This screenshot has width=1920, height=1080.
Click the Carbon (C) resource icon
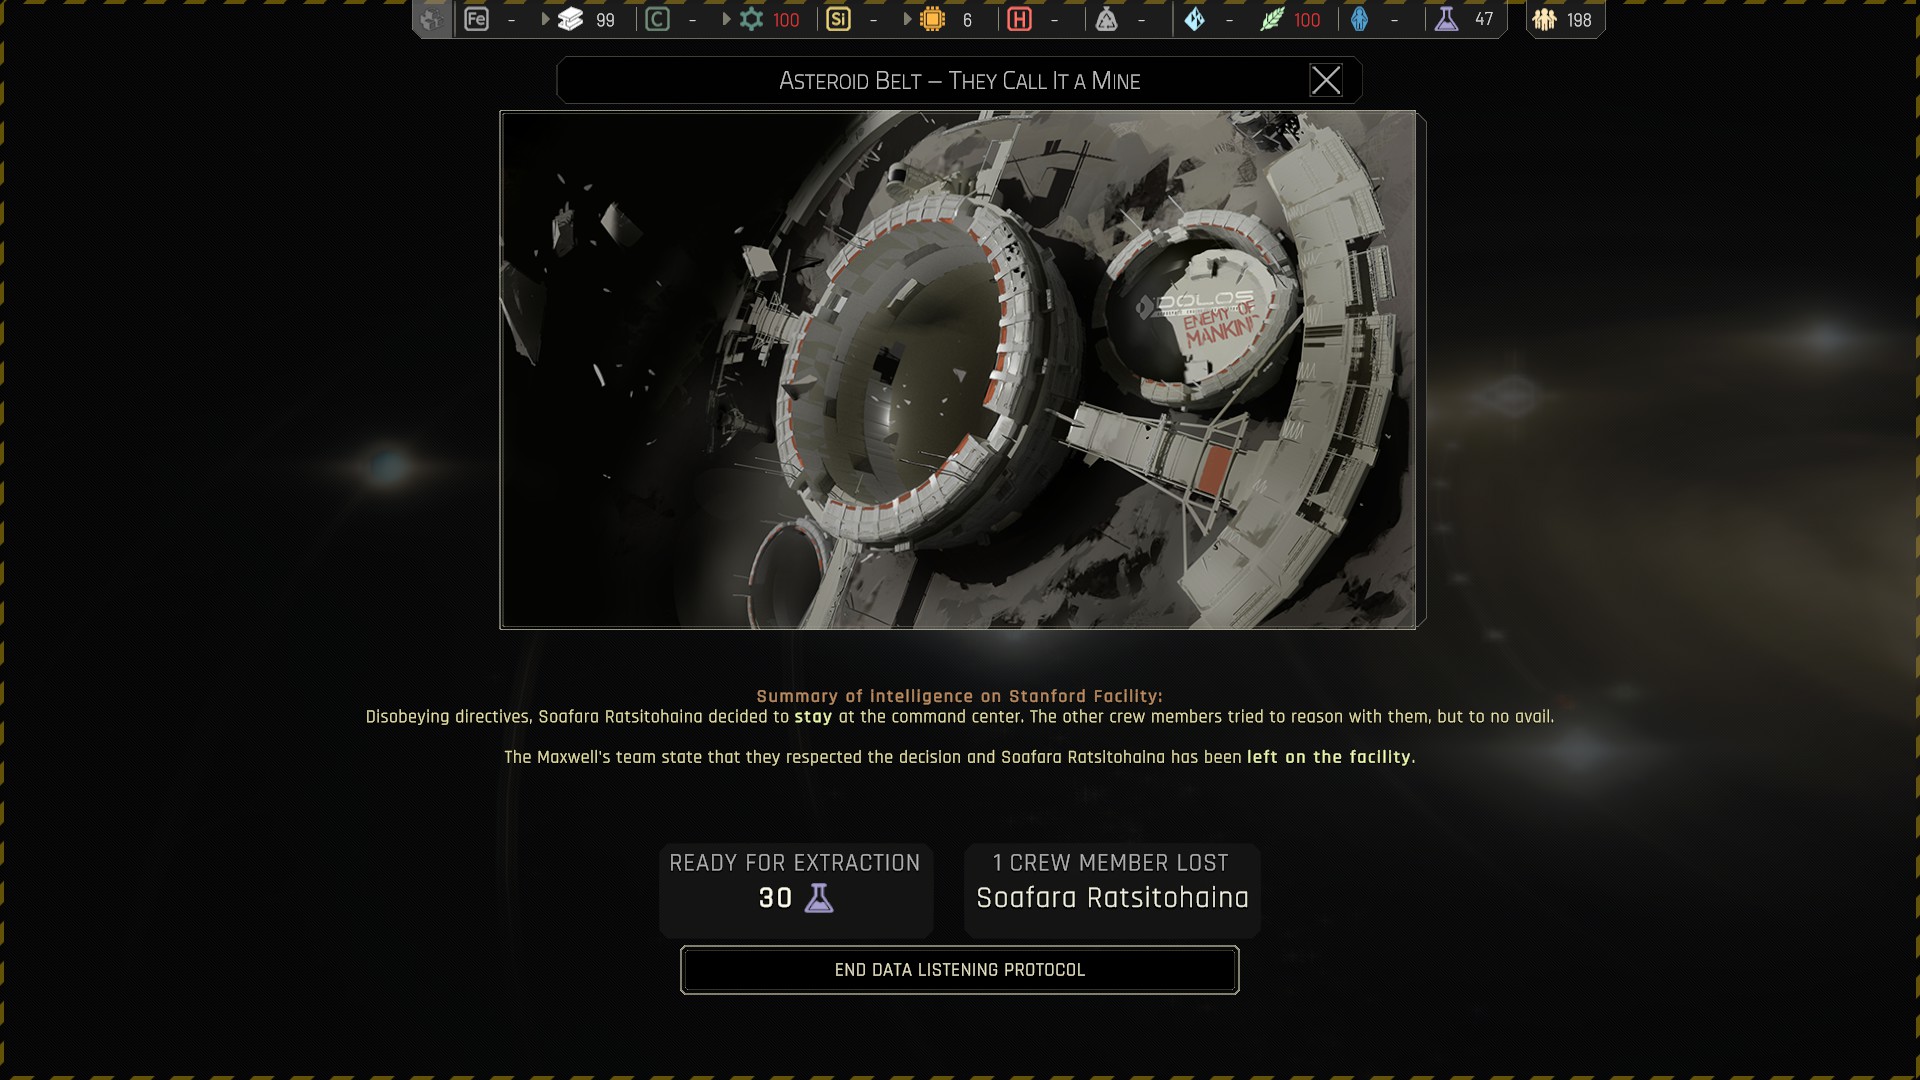(x=657, y=19)
